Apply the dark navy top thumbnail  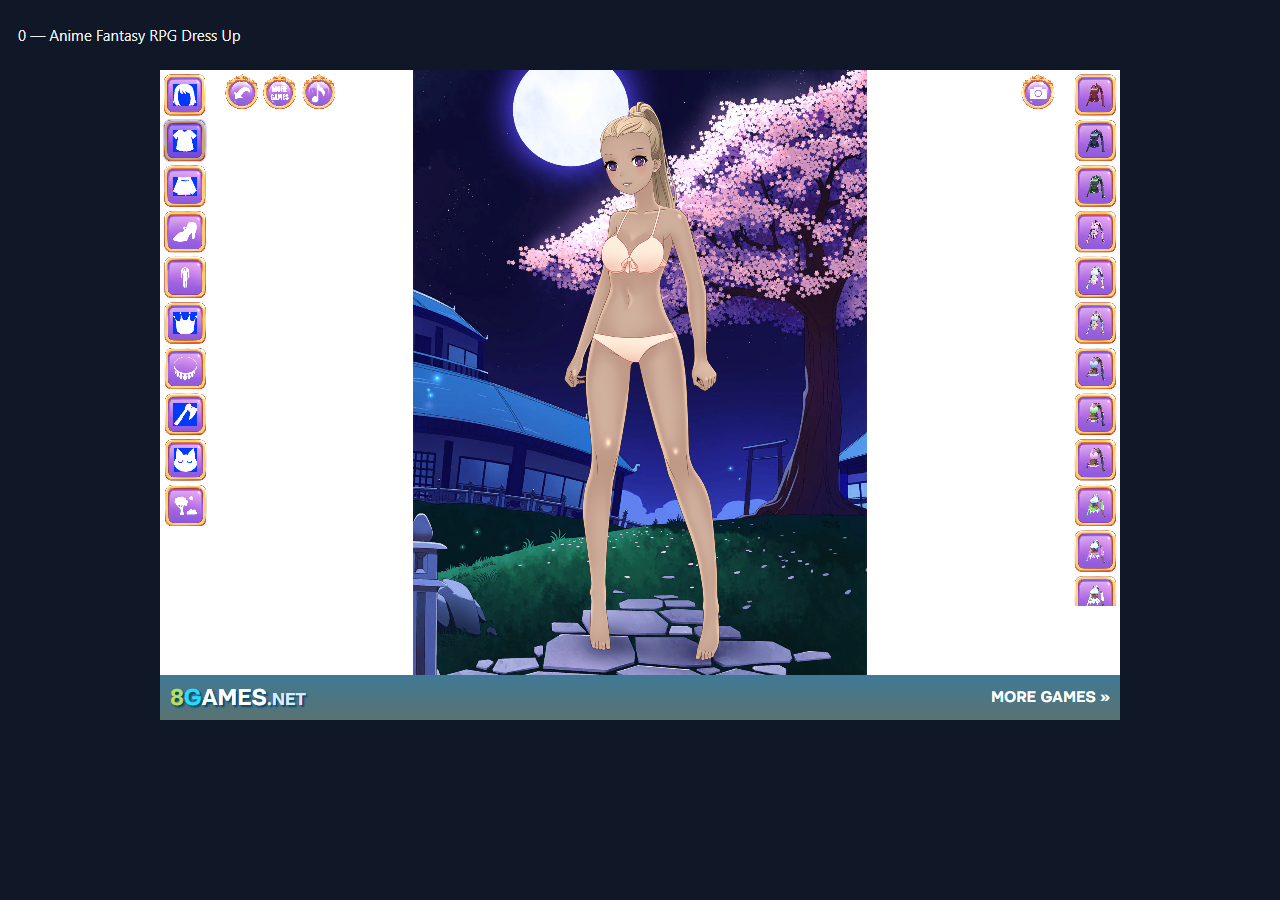[x=1096, y=141]
